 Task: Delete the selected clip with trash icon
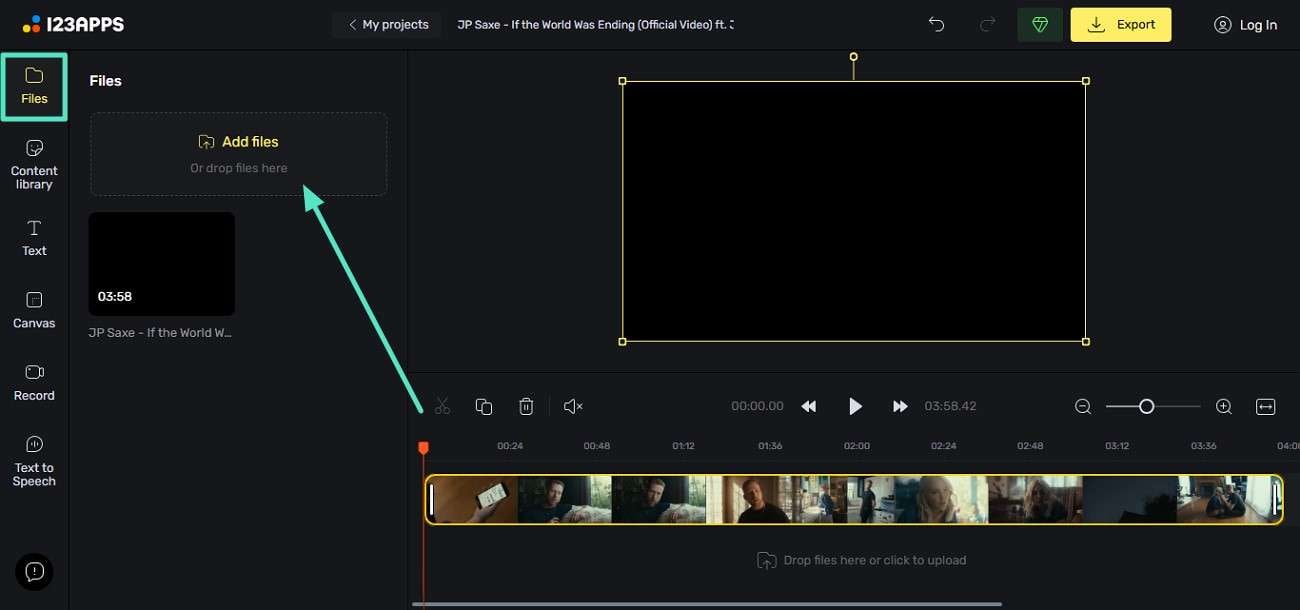(x=526, y=406)
